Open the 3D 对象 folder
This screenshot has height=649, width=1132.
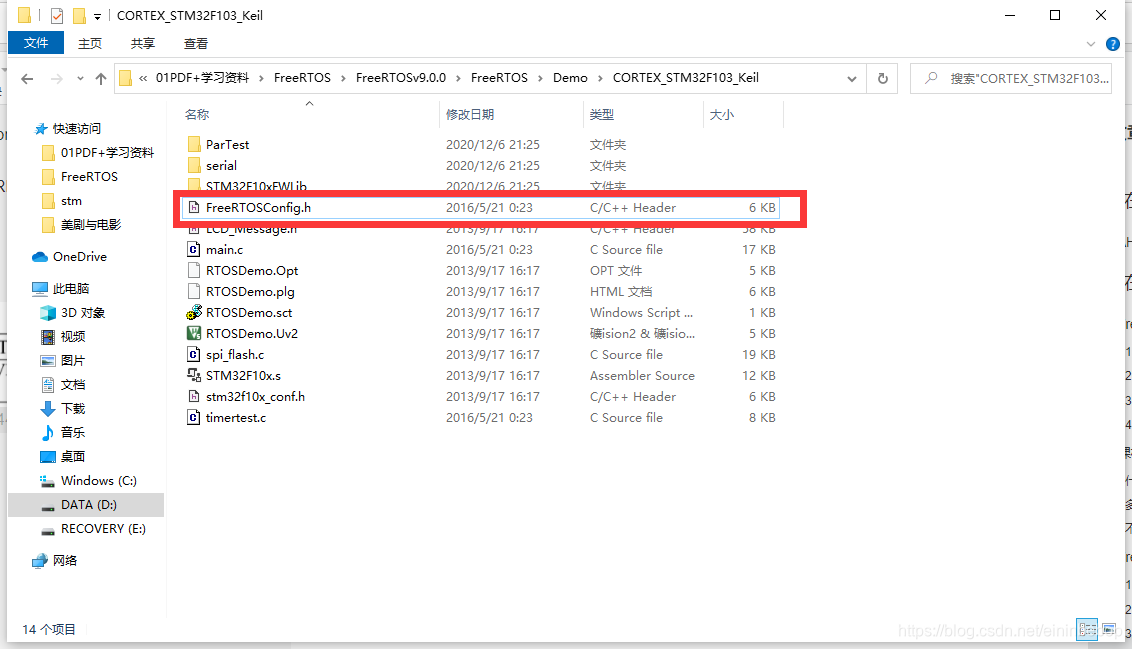[82, 312]
